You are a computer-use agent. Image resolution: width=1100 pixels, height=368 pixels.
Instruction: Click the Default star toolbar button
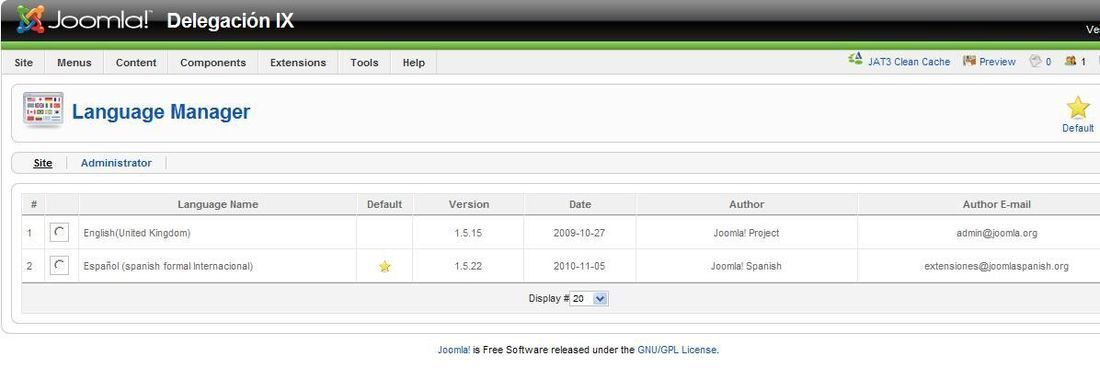pos(1078,114)
